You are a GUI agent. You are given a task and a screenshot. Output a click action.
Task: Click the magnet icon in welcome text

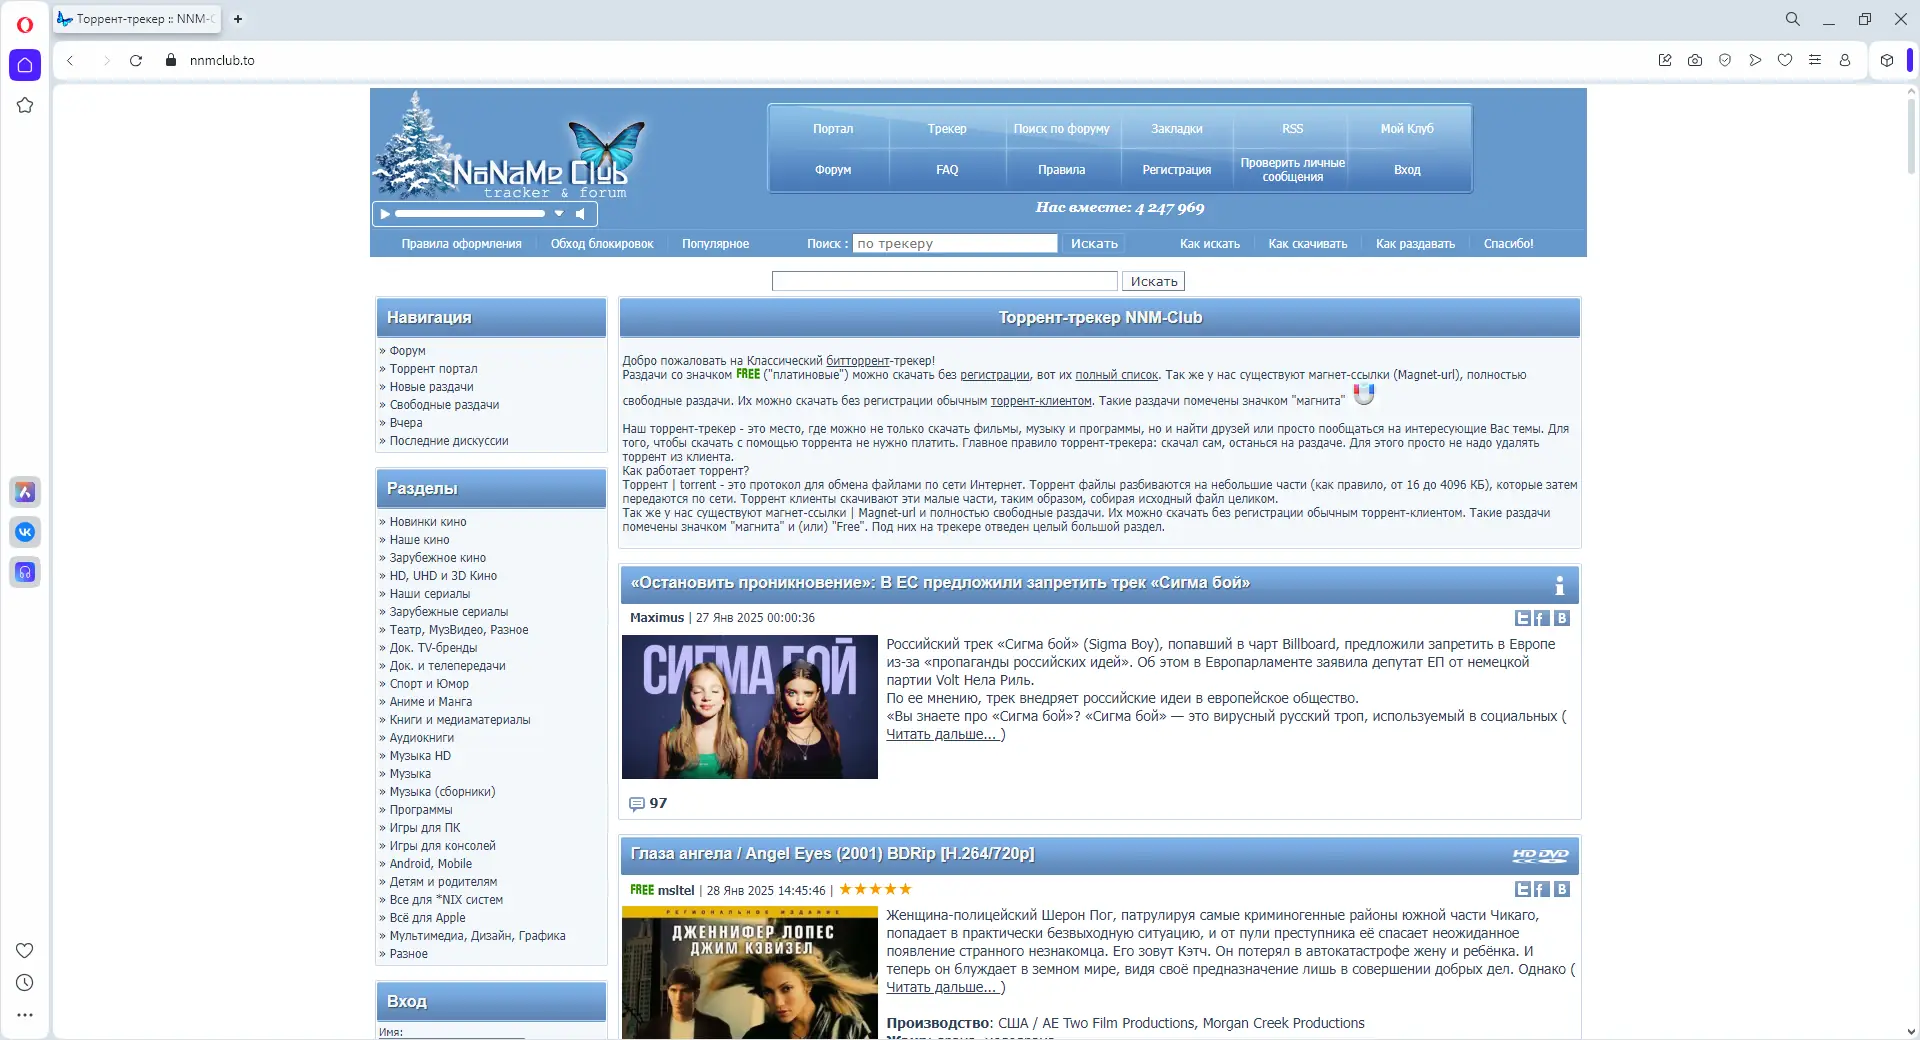[x=1364, y=394]
